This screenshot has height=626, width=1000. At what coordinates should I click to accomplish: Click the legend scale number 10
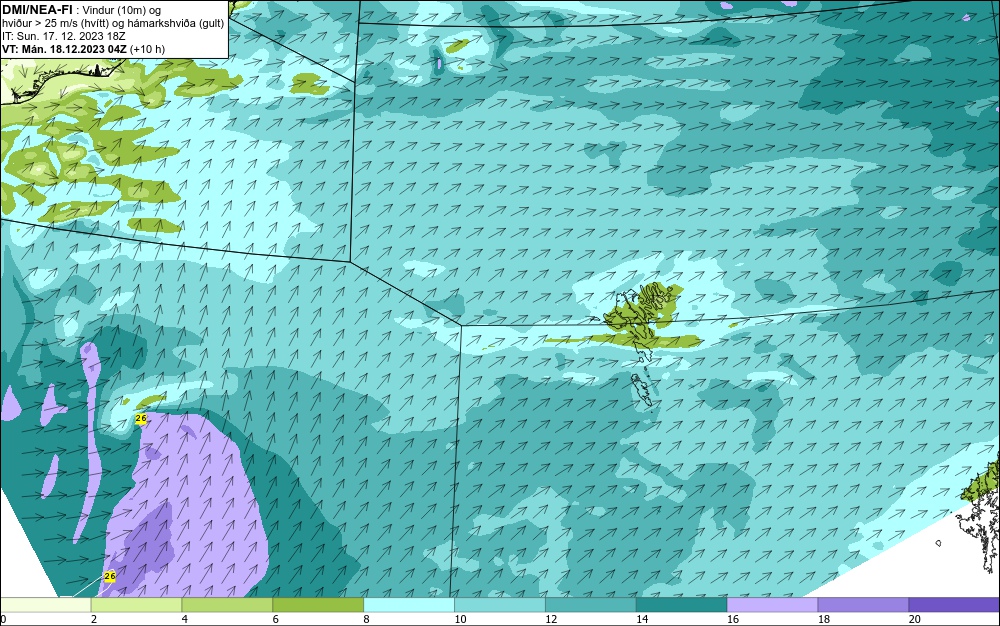[x=460, y=619]
